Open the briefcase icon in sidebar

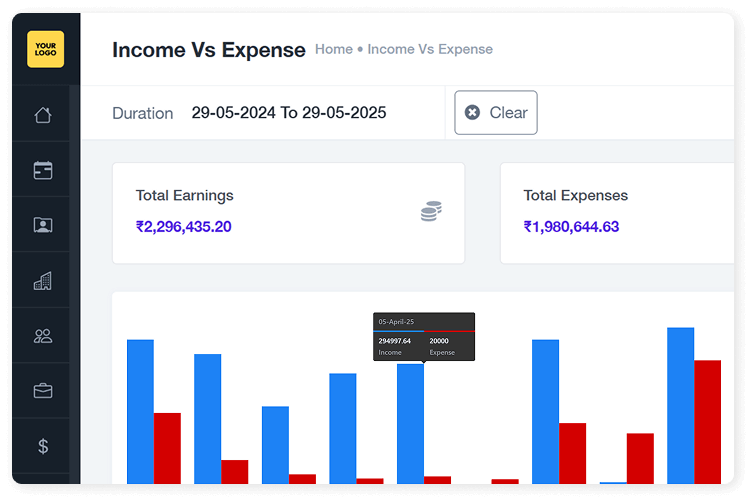coord(43,391)
